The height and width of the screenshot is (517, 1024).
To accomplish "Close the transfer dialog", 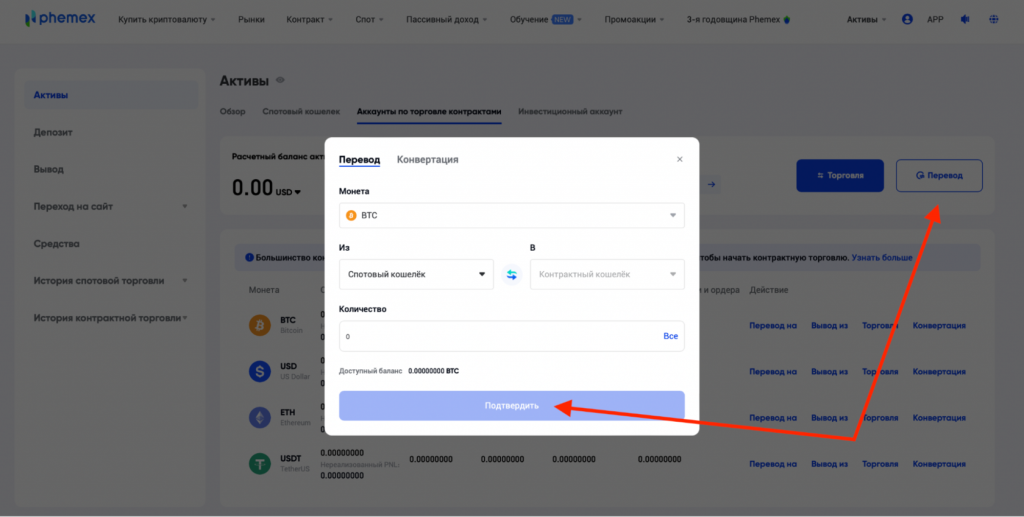I will pos(679,159).
